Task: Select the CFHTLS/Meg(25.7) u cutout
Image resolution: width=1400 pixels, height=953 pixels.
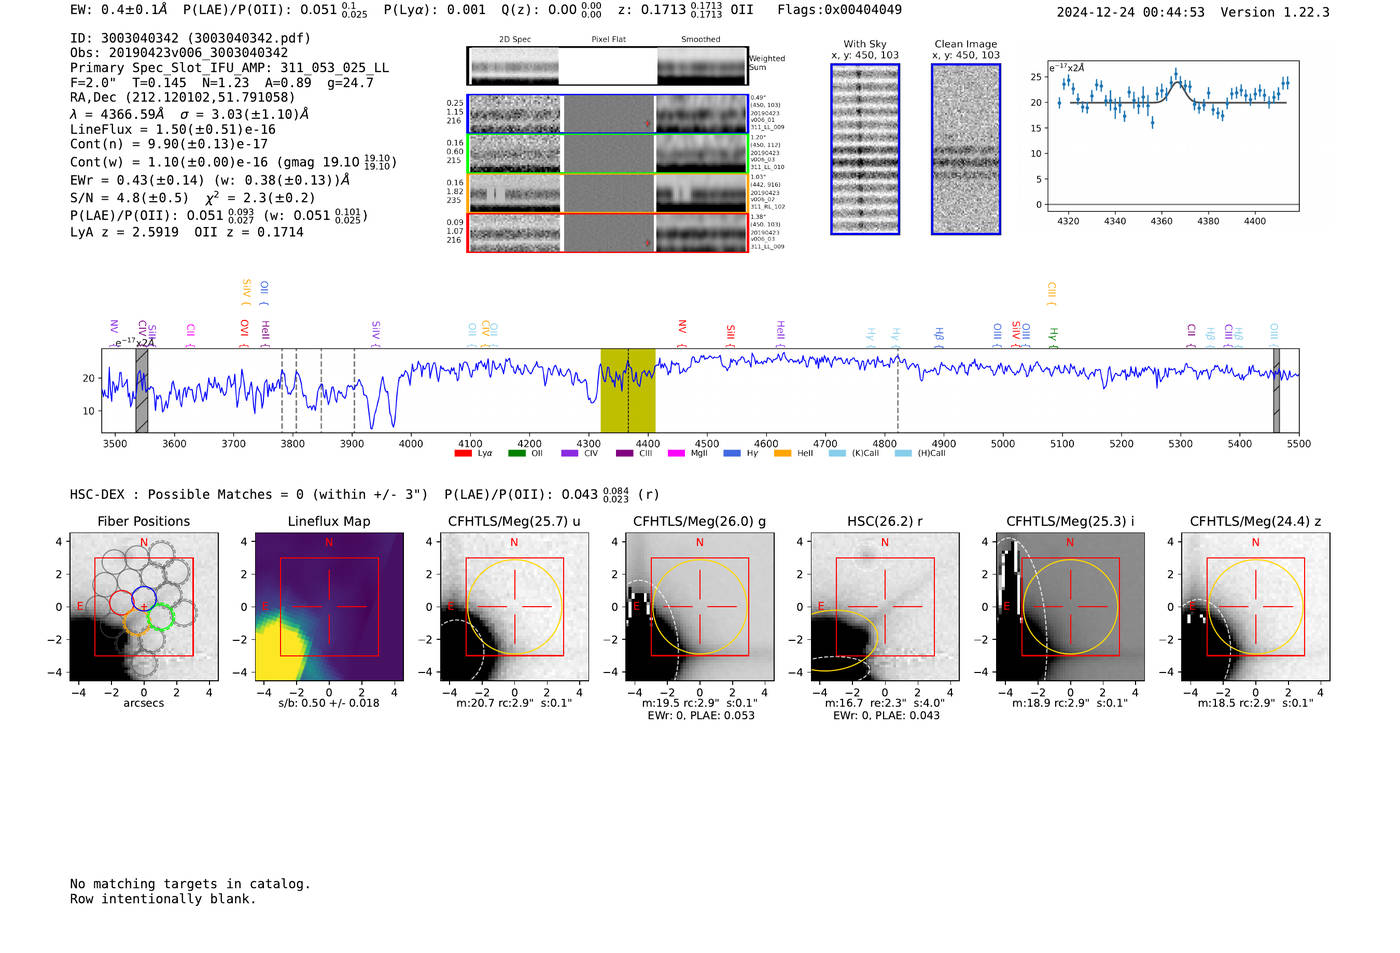Action: tap(514, 606)
